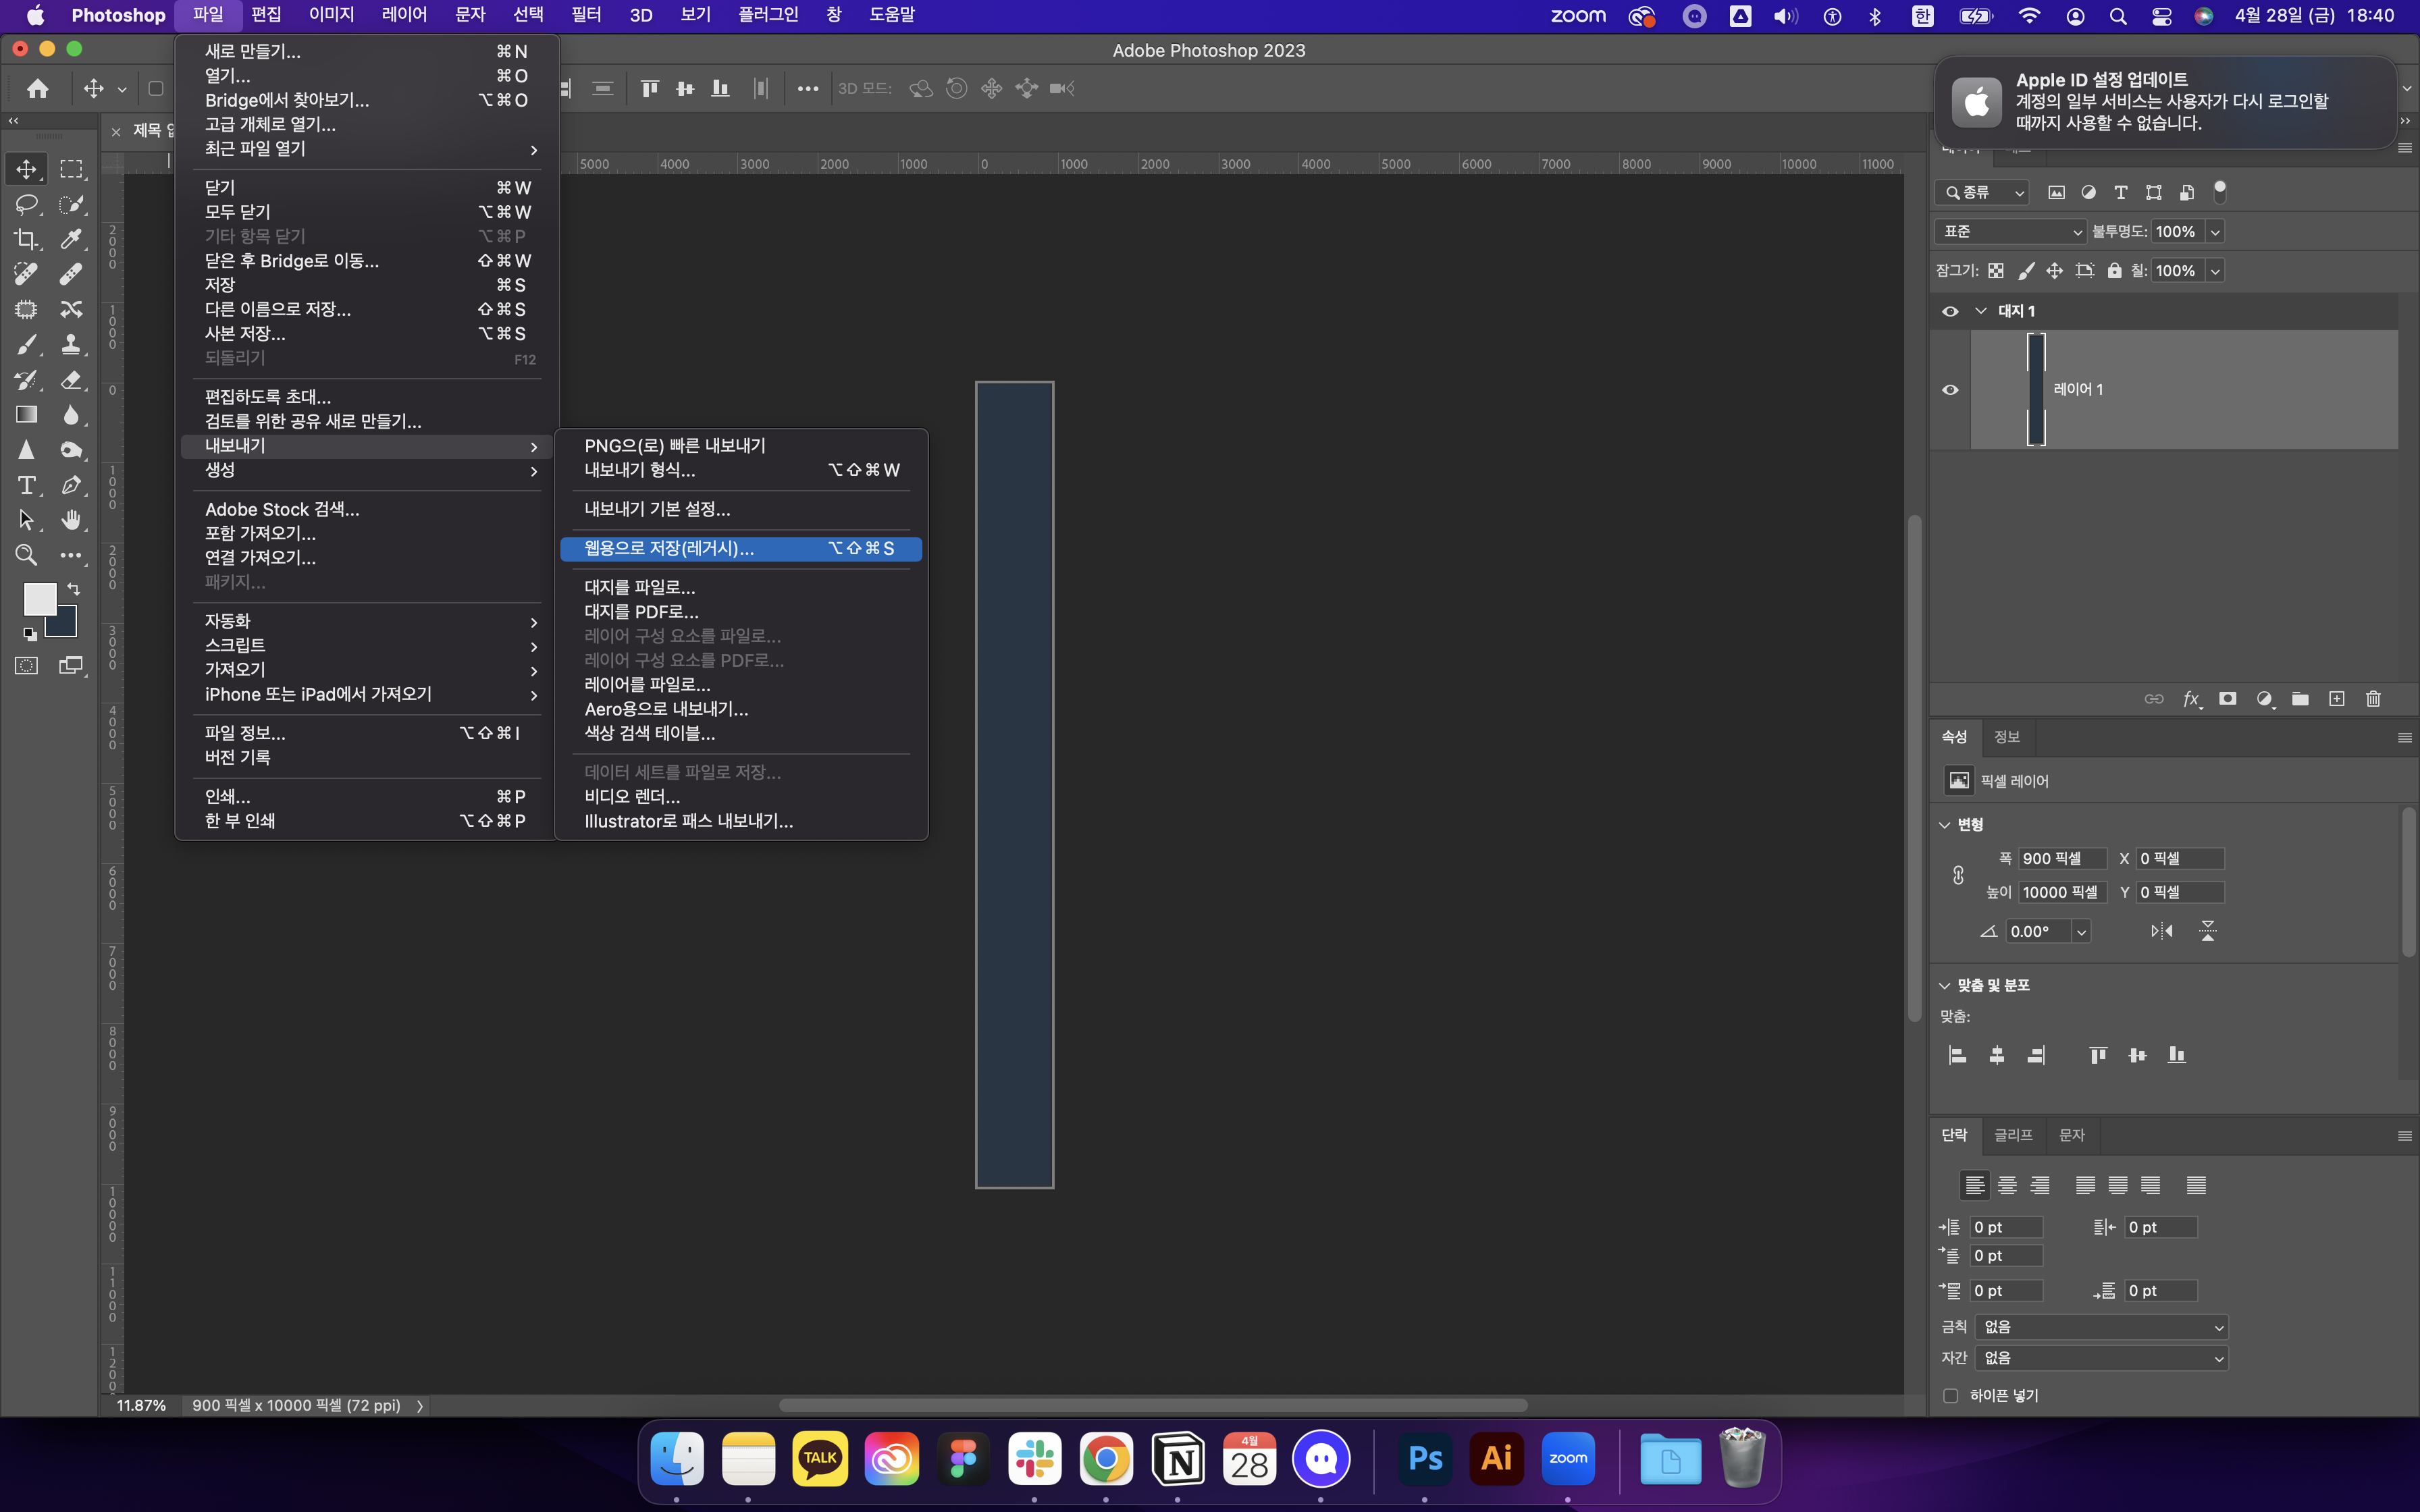Viewport: 2420px width, 1512px height.
Task: Click 내보내기 형식 menu entry
Action: 640,470
